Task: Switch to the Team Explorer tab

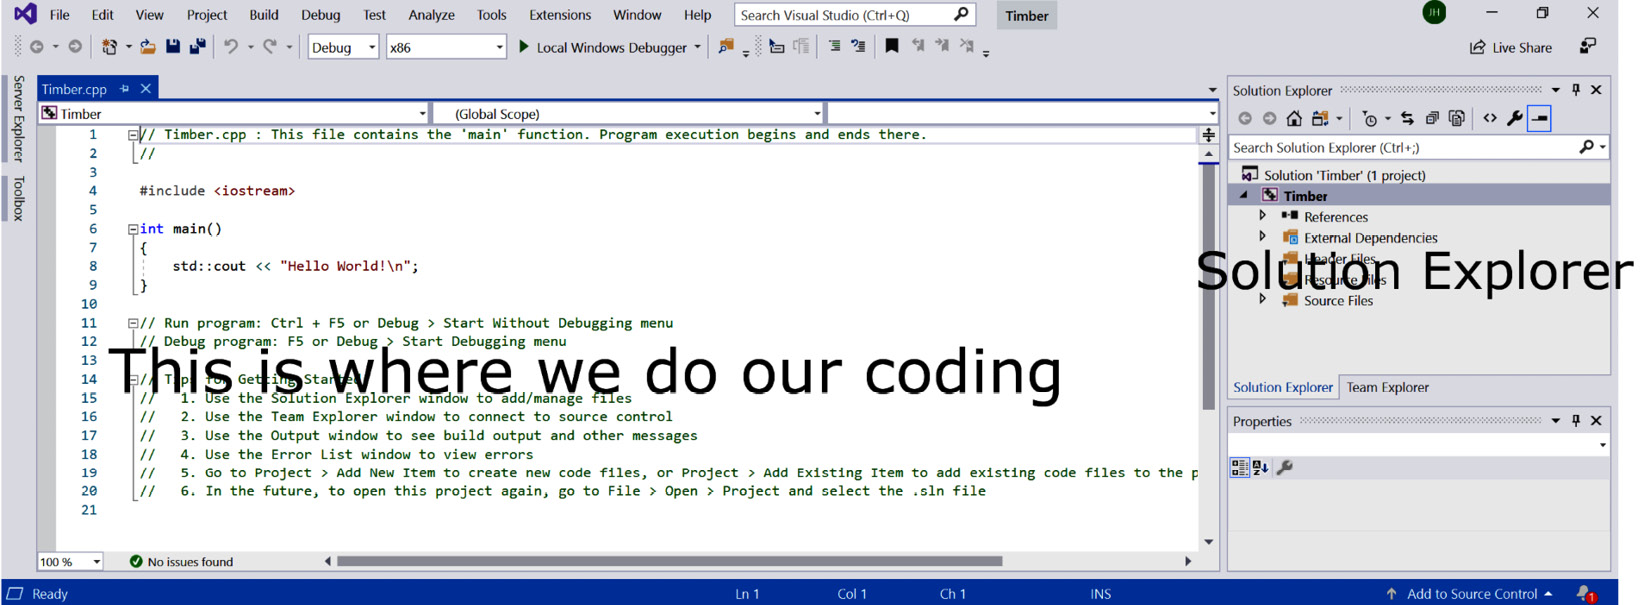Action: pyautogui.click(x=1387, y=387)
